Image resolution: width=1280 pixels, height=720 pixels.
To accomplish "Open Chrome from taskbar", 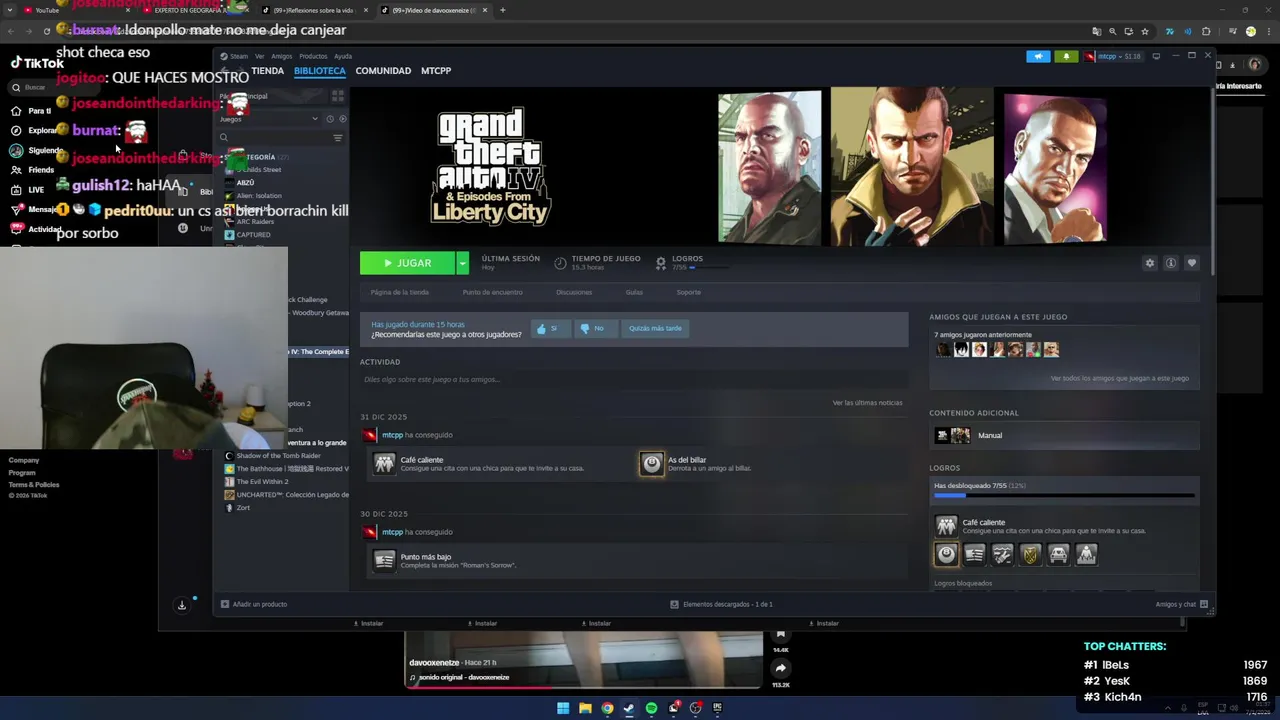I will (x=607, y=708).
